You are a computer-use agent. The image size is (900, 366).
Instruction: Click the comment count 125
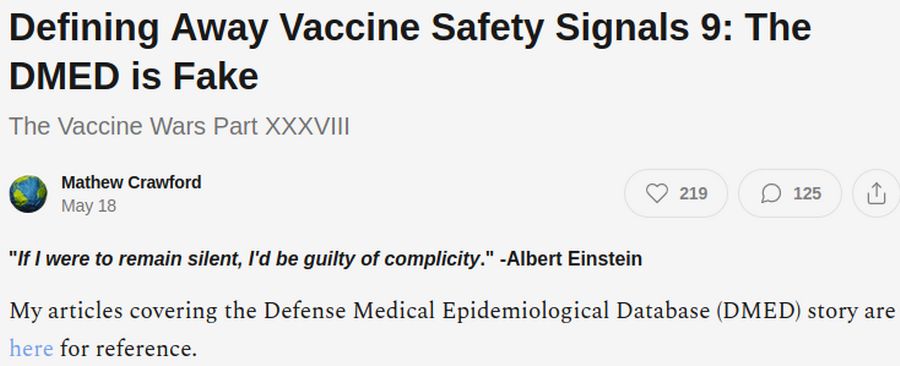(807, 194)
